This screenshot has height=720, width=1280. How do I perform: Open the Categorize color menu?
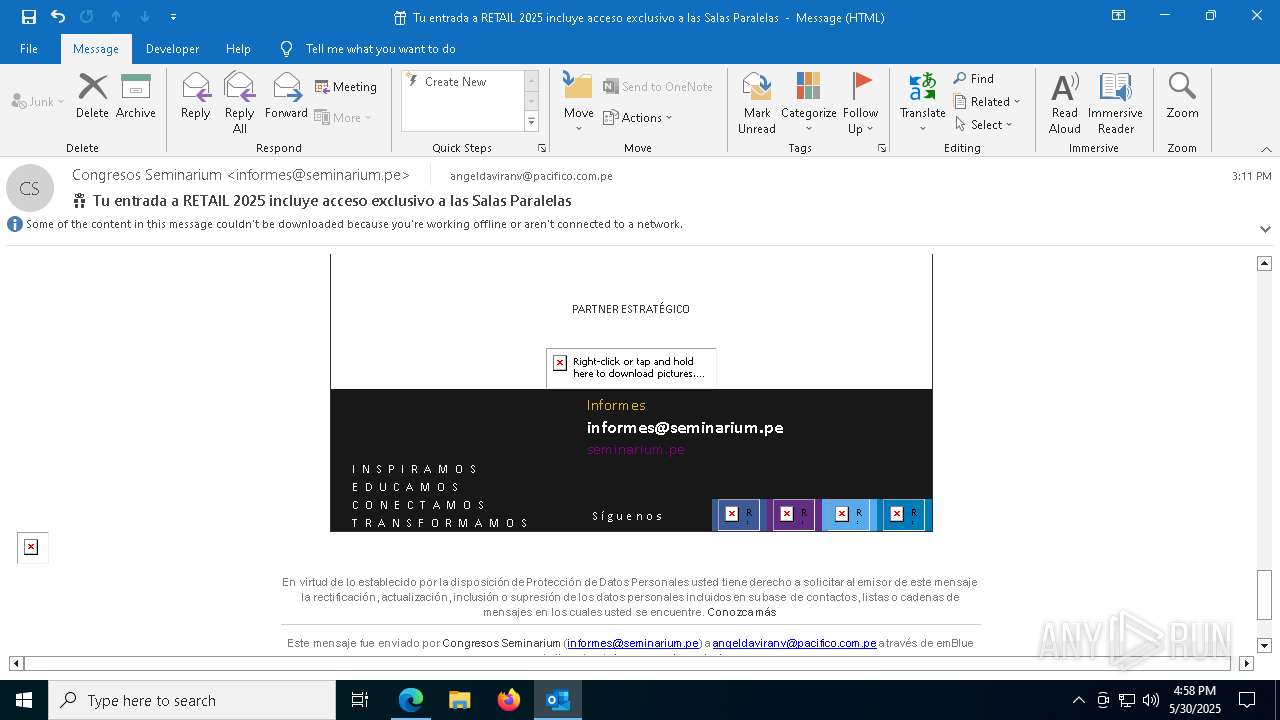tap(808, 102)
